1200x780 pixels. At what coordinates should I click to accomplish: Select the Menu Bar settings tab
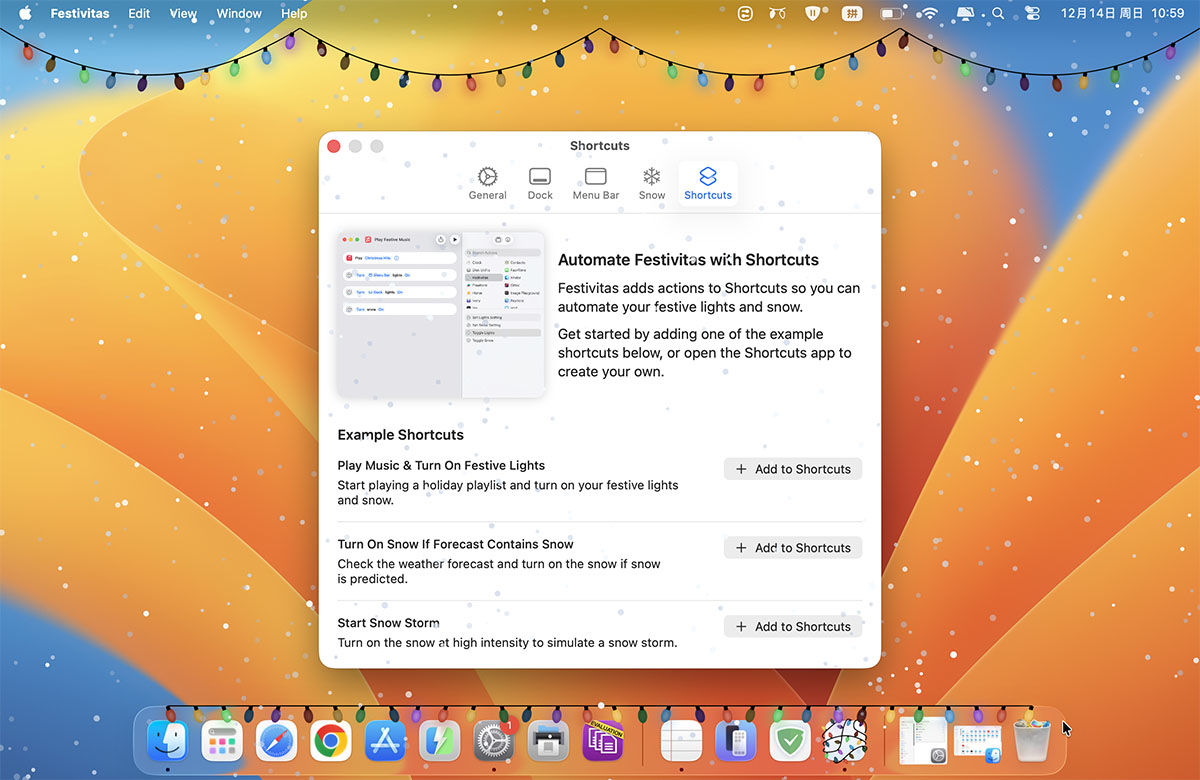coord(595,184)
